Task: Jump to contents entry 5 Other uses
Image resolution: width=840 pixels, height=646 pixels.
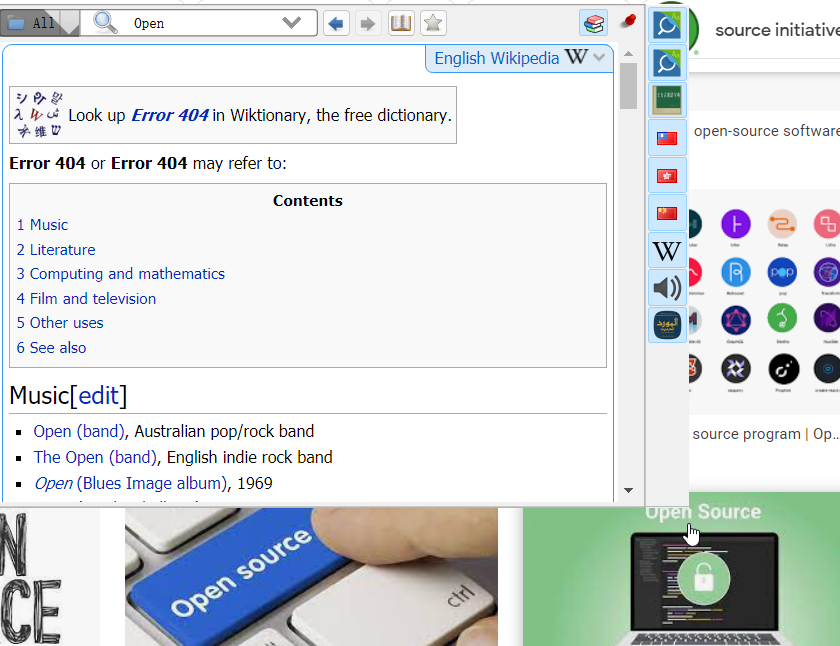Action: (60, 323)
